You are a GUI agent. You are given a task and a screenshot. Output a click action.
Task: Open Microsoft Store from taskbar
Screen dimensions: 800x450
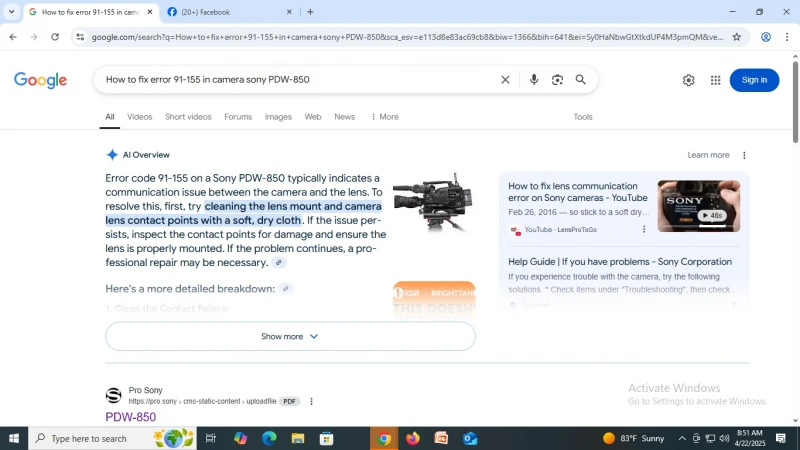[327, 438]
